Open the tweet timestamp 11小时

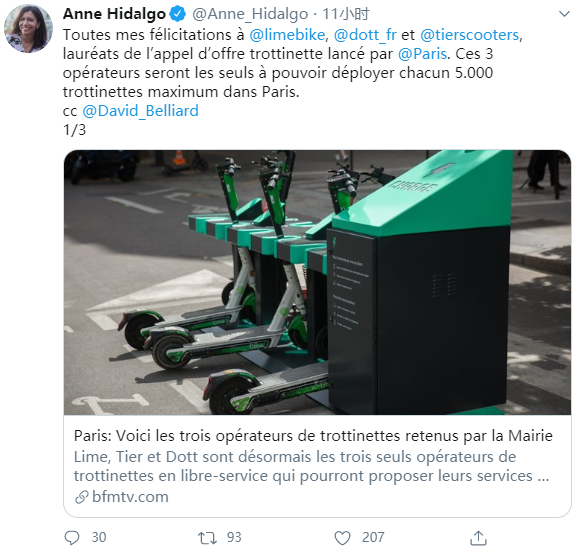click(345, 14)
